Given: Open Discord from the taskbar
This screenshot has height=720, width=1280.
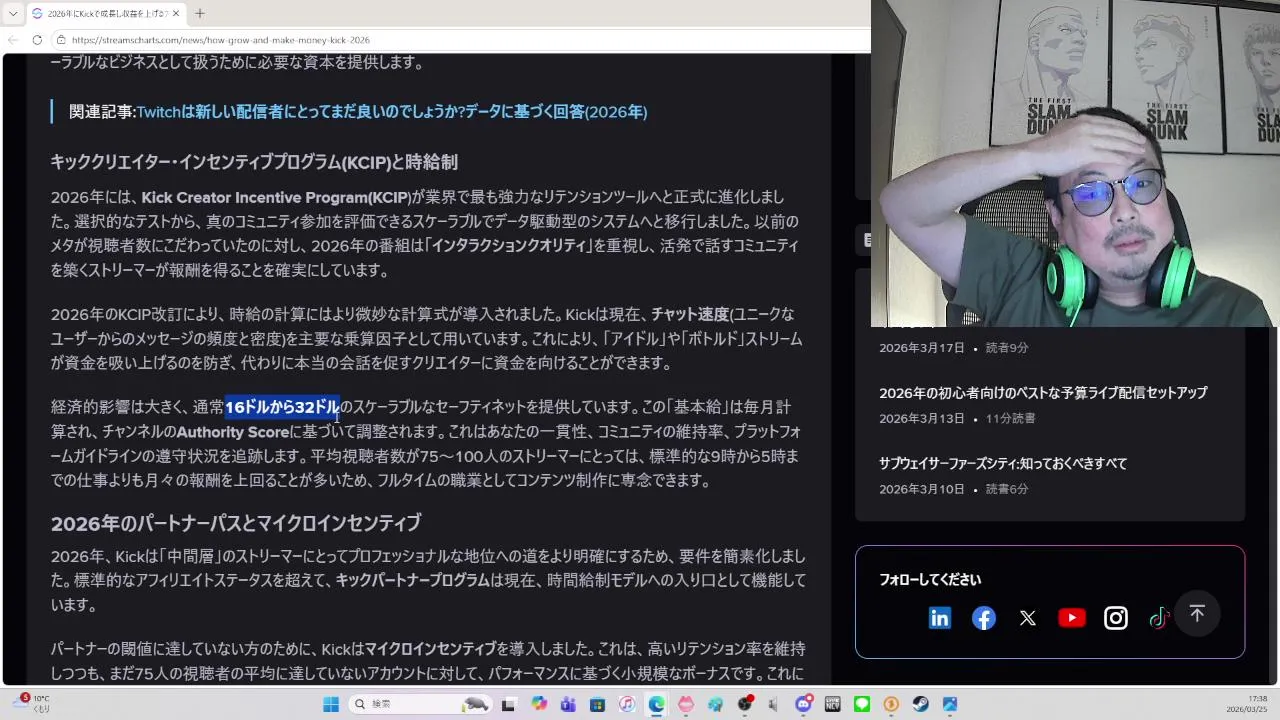Looking at the screenshot, I should [803, 704].
